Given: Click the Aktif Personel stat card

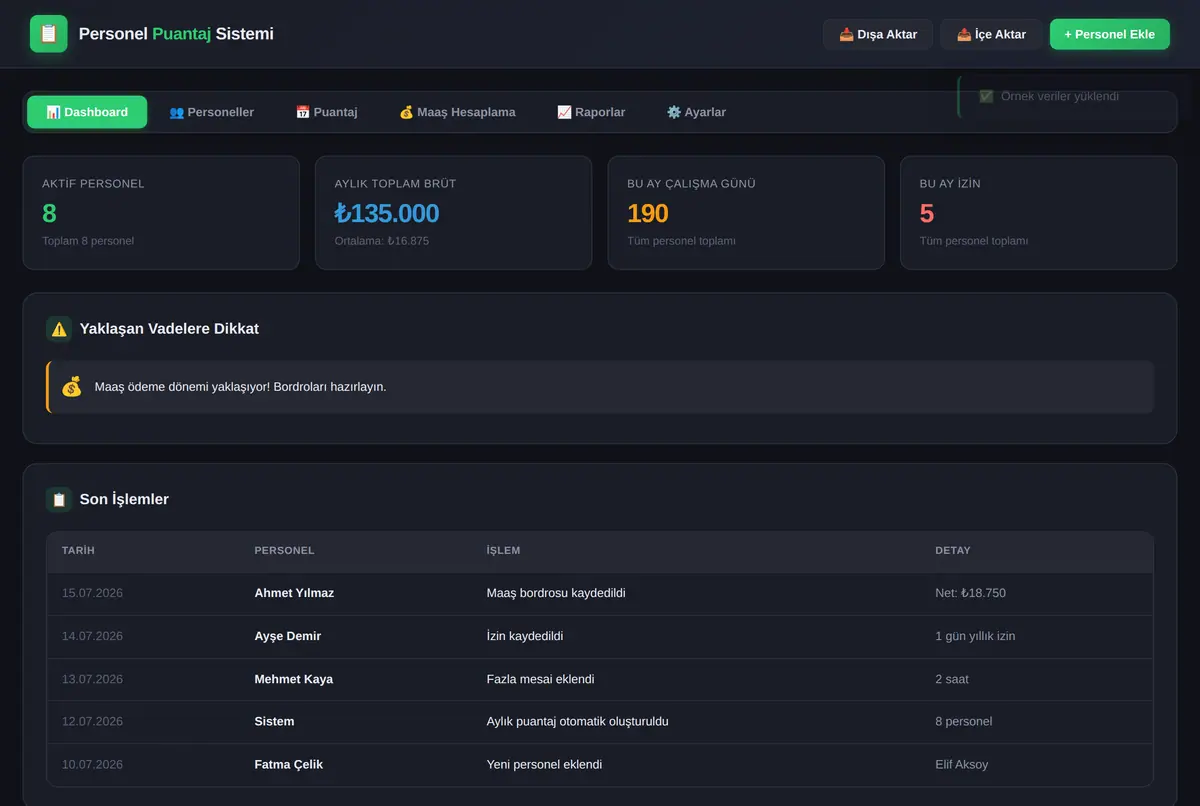Looking at the screenshot, I should pos(161,213).
